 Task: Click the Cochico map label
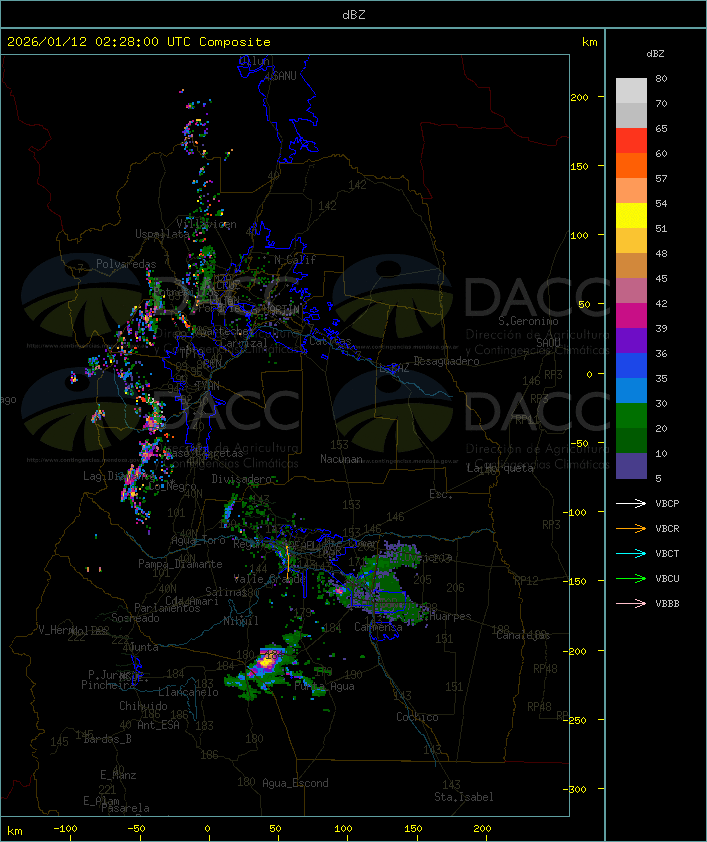417,717
